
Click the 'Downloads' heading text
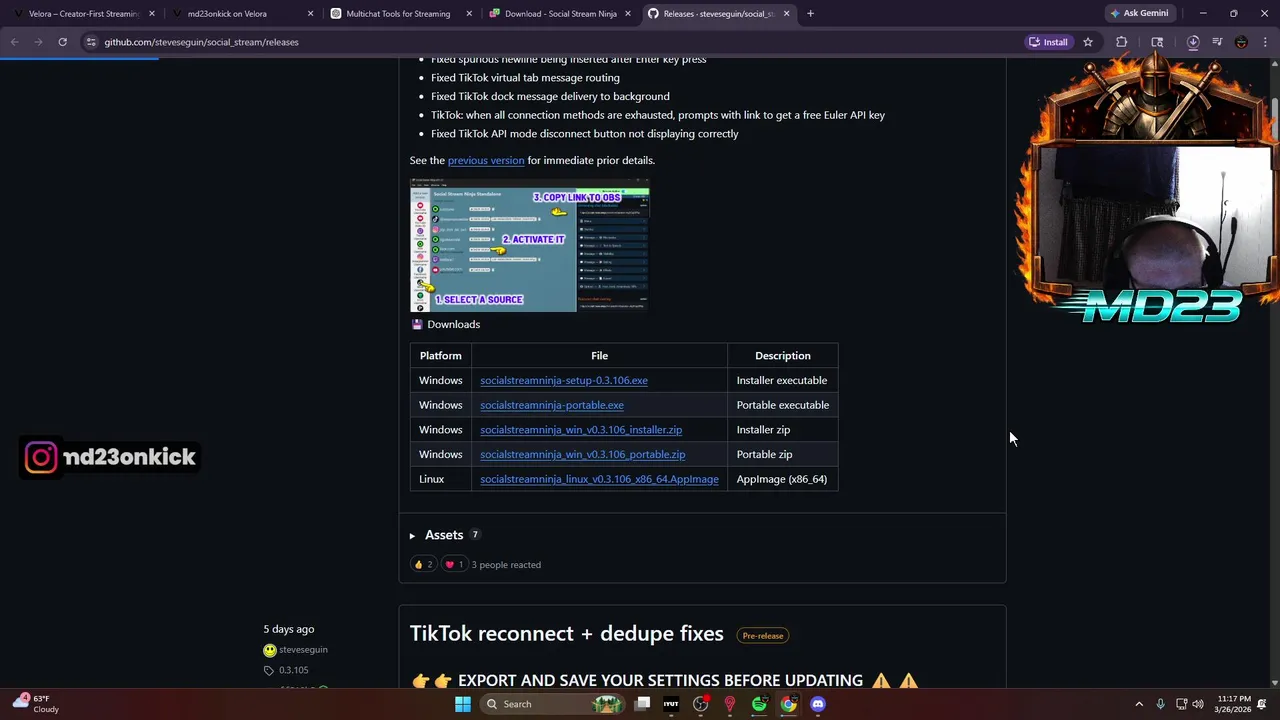[x=453, y=324]
